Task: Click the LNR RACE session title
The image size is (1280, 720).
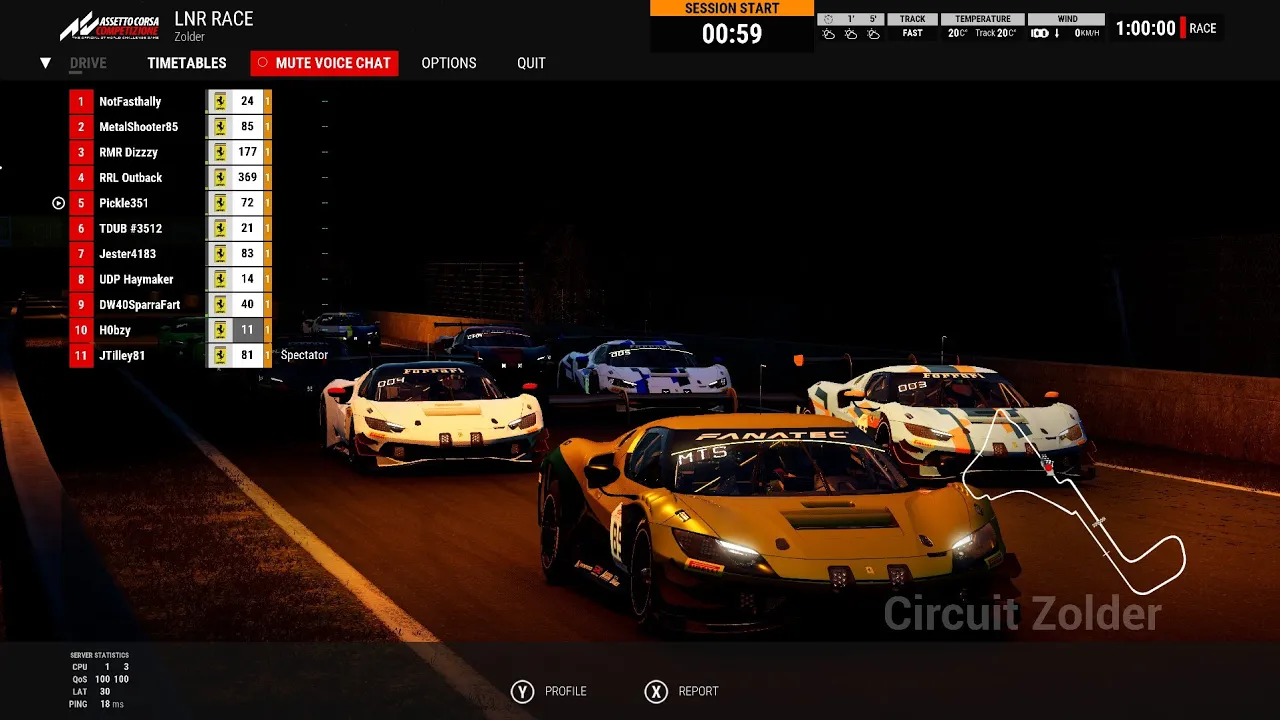Action: point(214,19)
